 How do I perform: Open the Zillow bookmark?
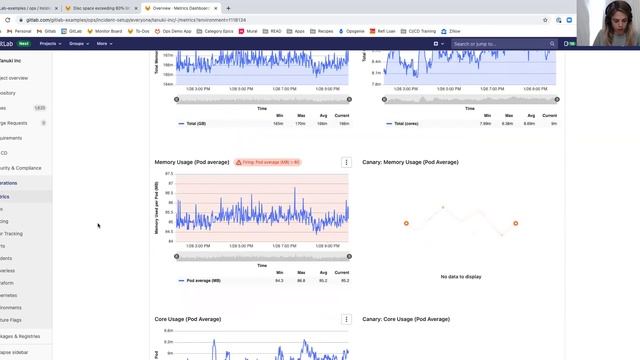pos(451,31)
